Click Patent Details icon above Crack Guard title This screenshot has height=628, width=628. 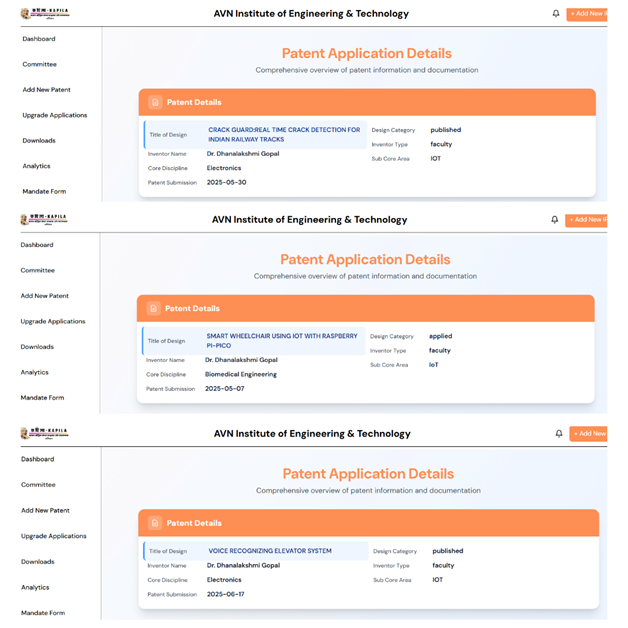155,102
